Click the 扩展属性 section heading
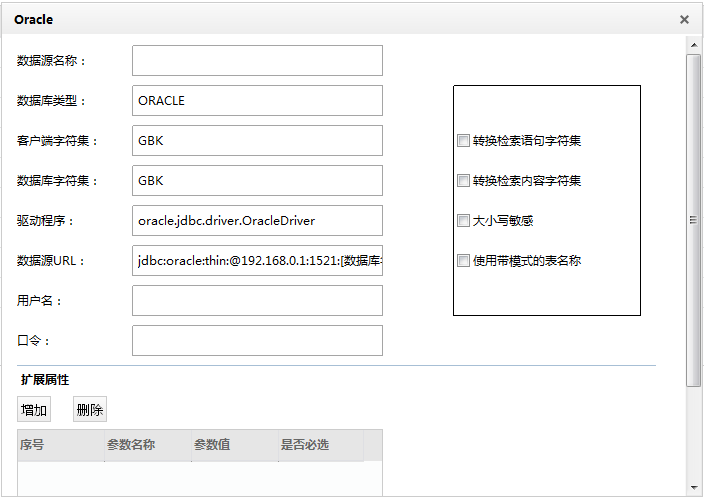This screenshot has width=704, height=498. [45, 380]
